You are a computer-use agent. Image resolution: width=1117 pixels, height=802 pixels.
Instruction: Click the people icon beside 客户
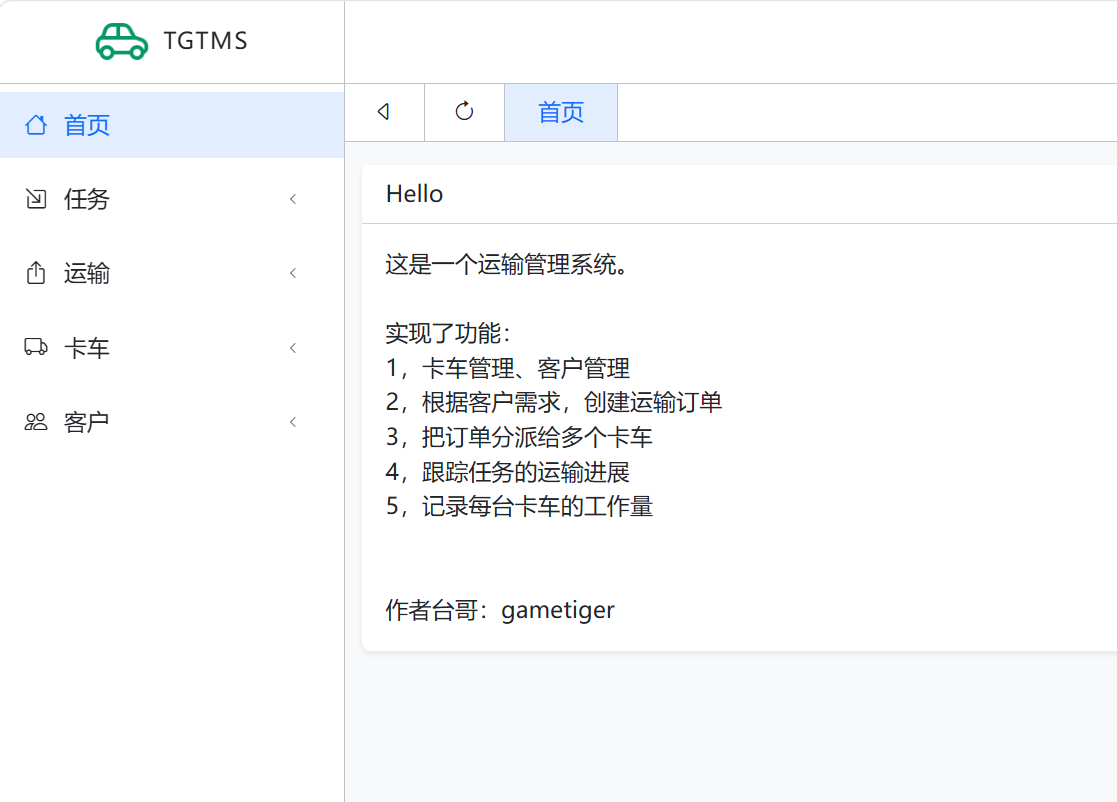[x=36, y=422]
